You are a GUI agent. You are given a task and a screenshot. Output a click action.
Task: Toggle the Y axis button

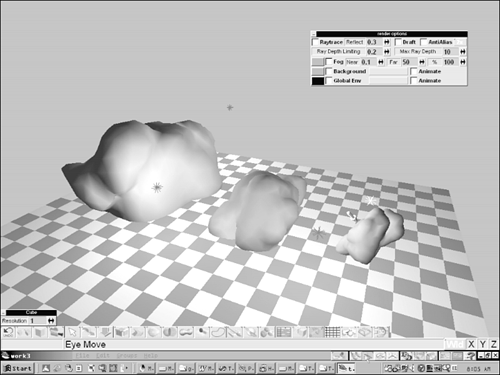482,344
